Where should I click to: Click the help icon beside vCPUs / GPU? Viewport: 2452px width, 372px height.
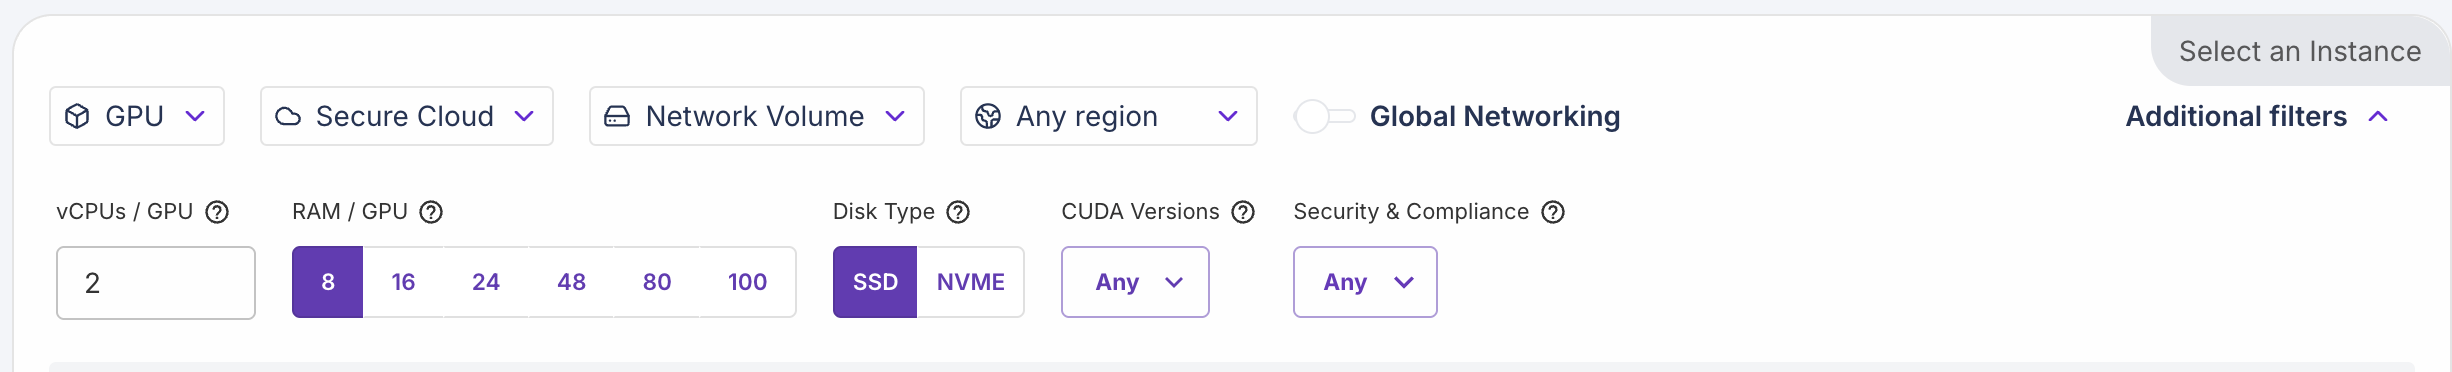(x=217, y=212)
